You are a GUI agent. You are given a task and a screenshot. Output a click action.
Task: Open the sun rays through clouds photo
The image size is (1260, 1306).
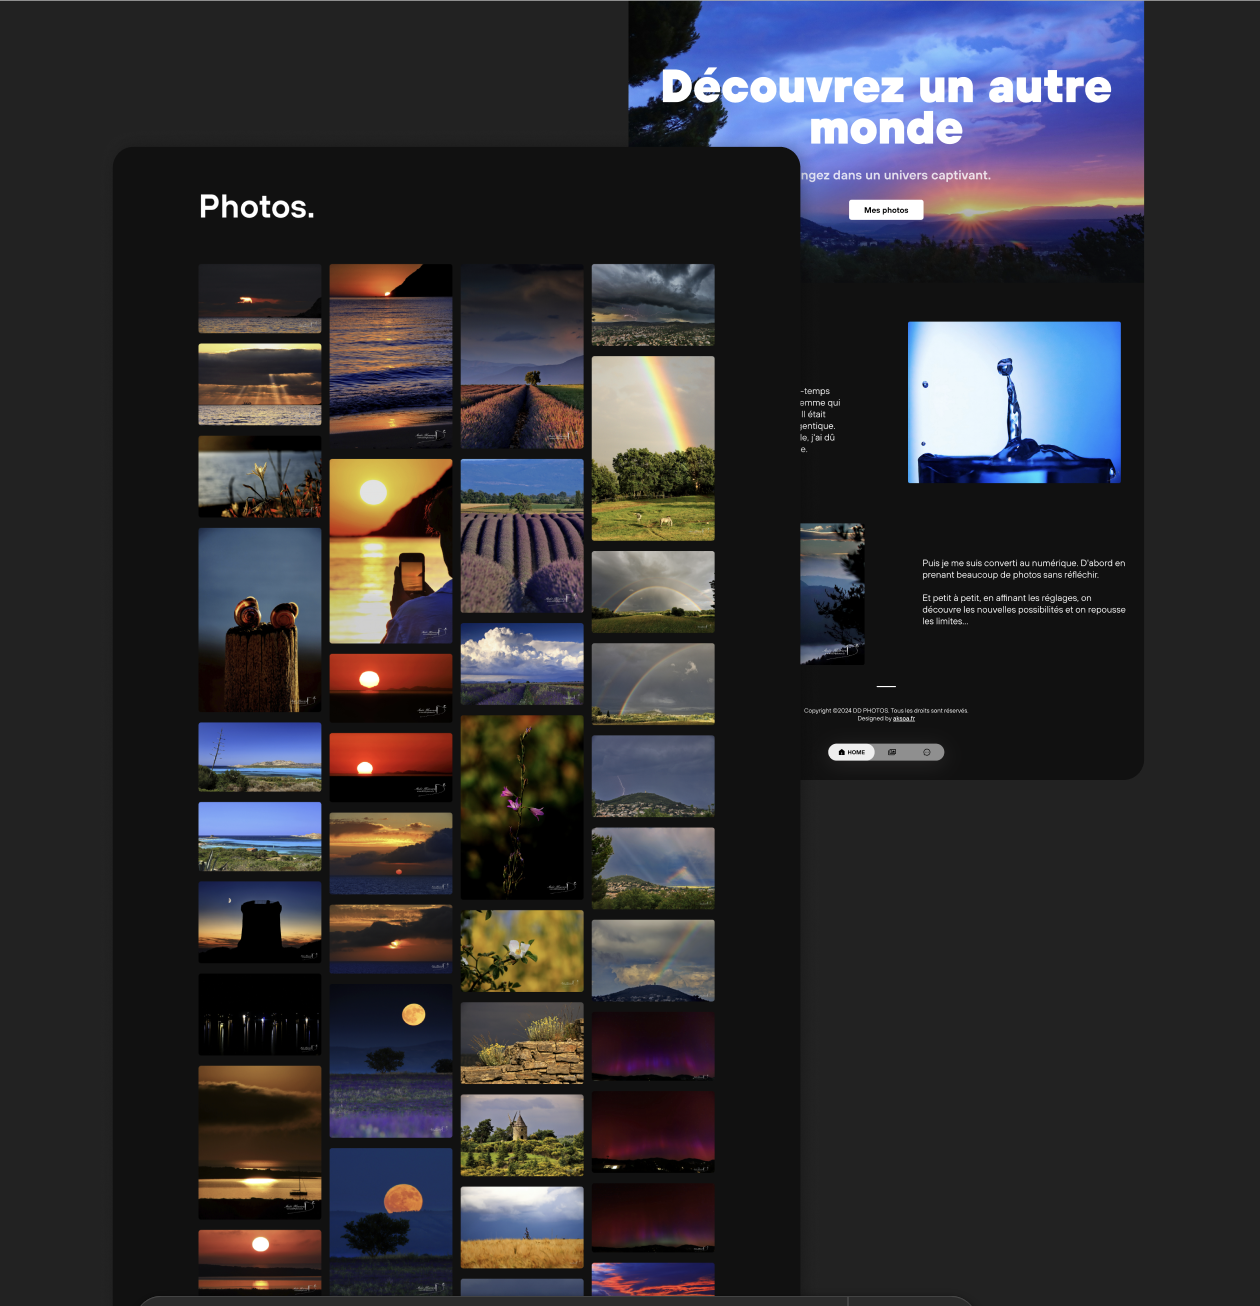pos(260,384)
